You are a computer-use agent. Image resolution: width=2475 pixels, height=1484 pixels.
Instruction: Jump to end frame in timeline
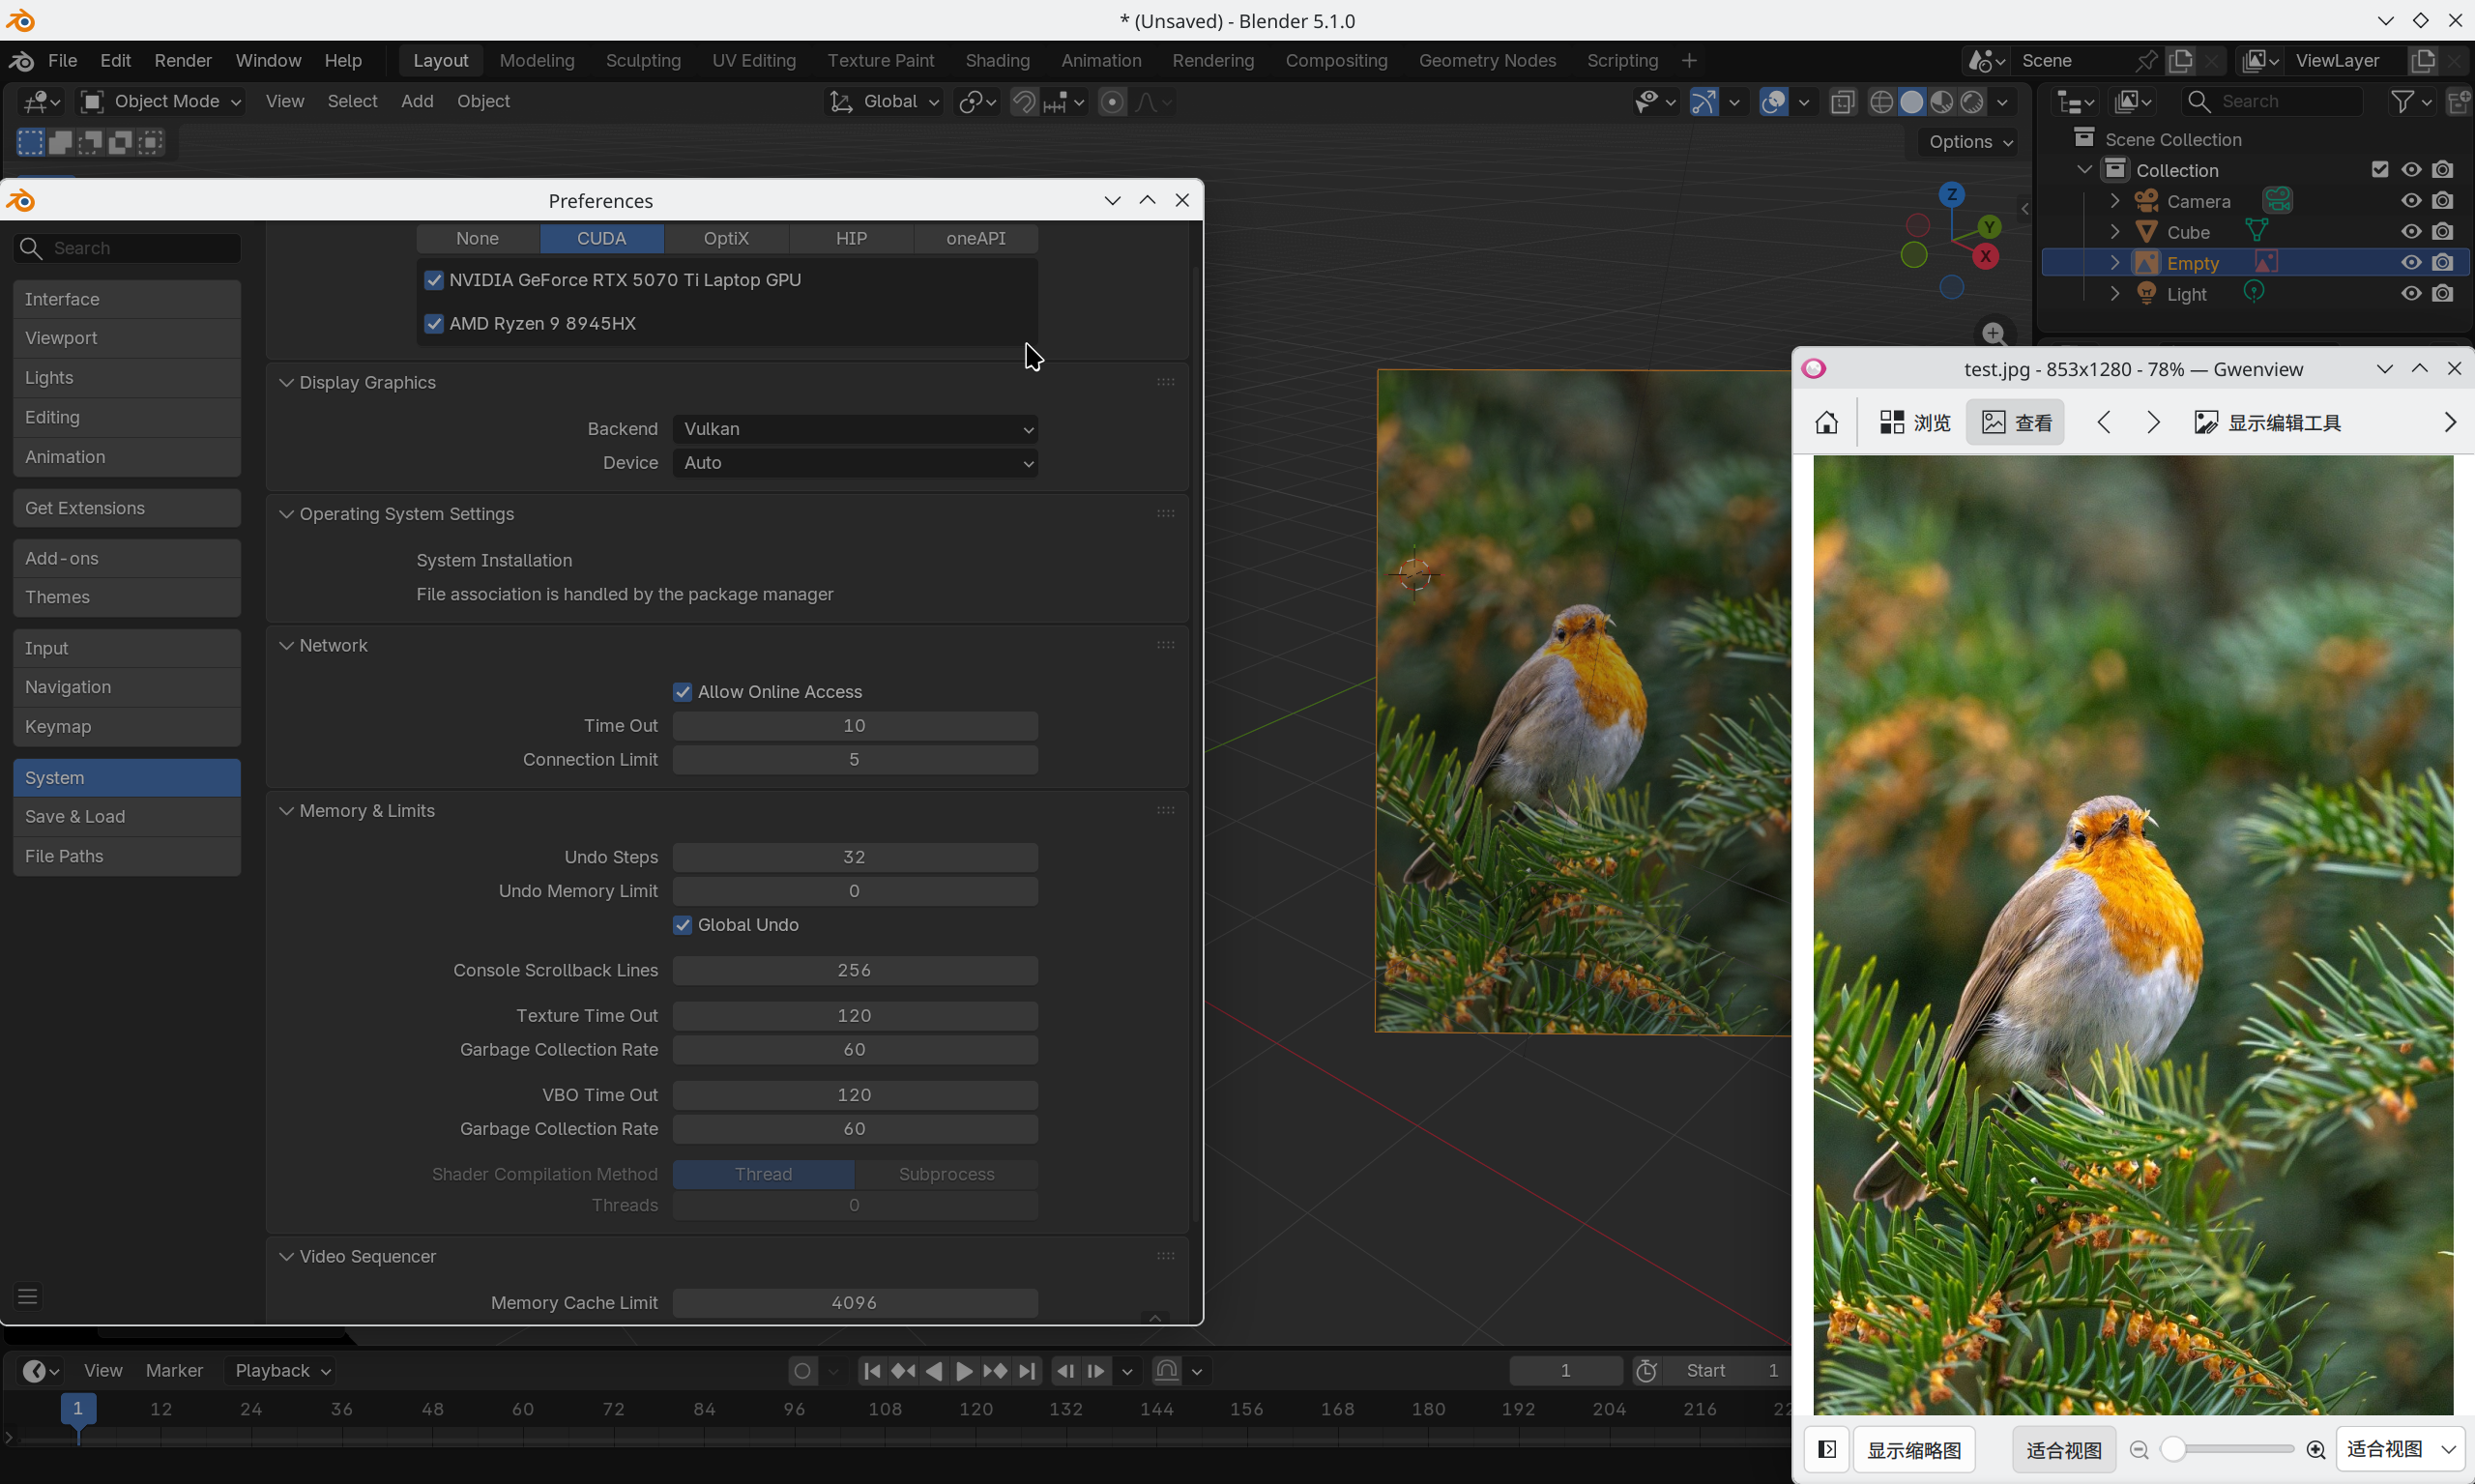[1027, 1371]
